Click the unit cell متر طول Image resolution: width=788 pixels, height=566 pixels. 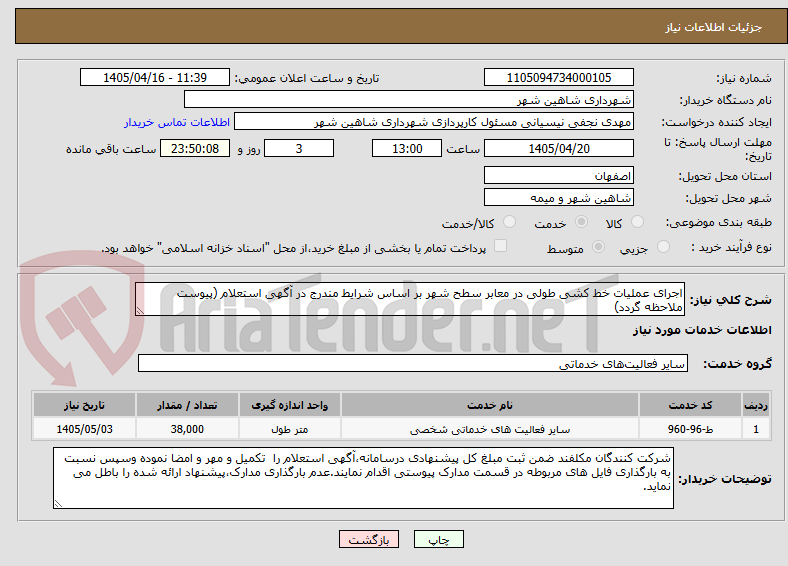[289, 429]
